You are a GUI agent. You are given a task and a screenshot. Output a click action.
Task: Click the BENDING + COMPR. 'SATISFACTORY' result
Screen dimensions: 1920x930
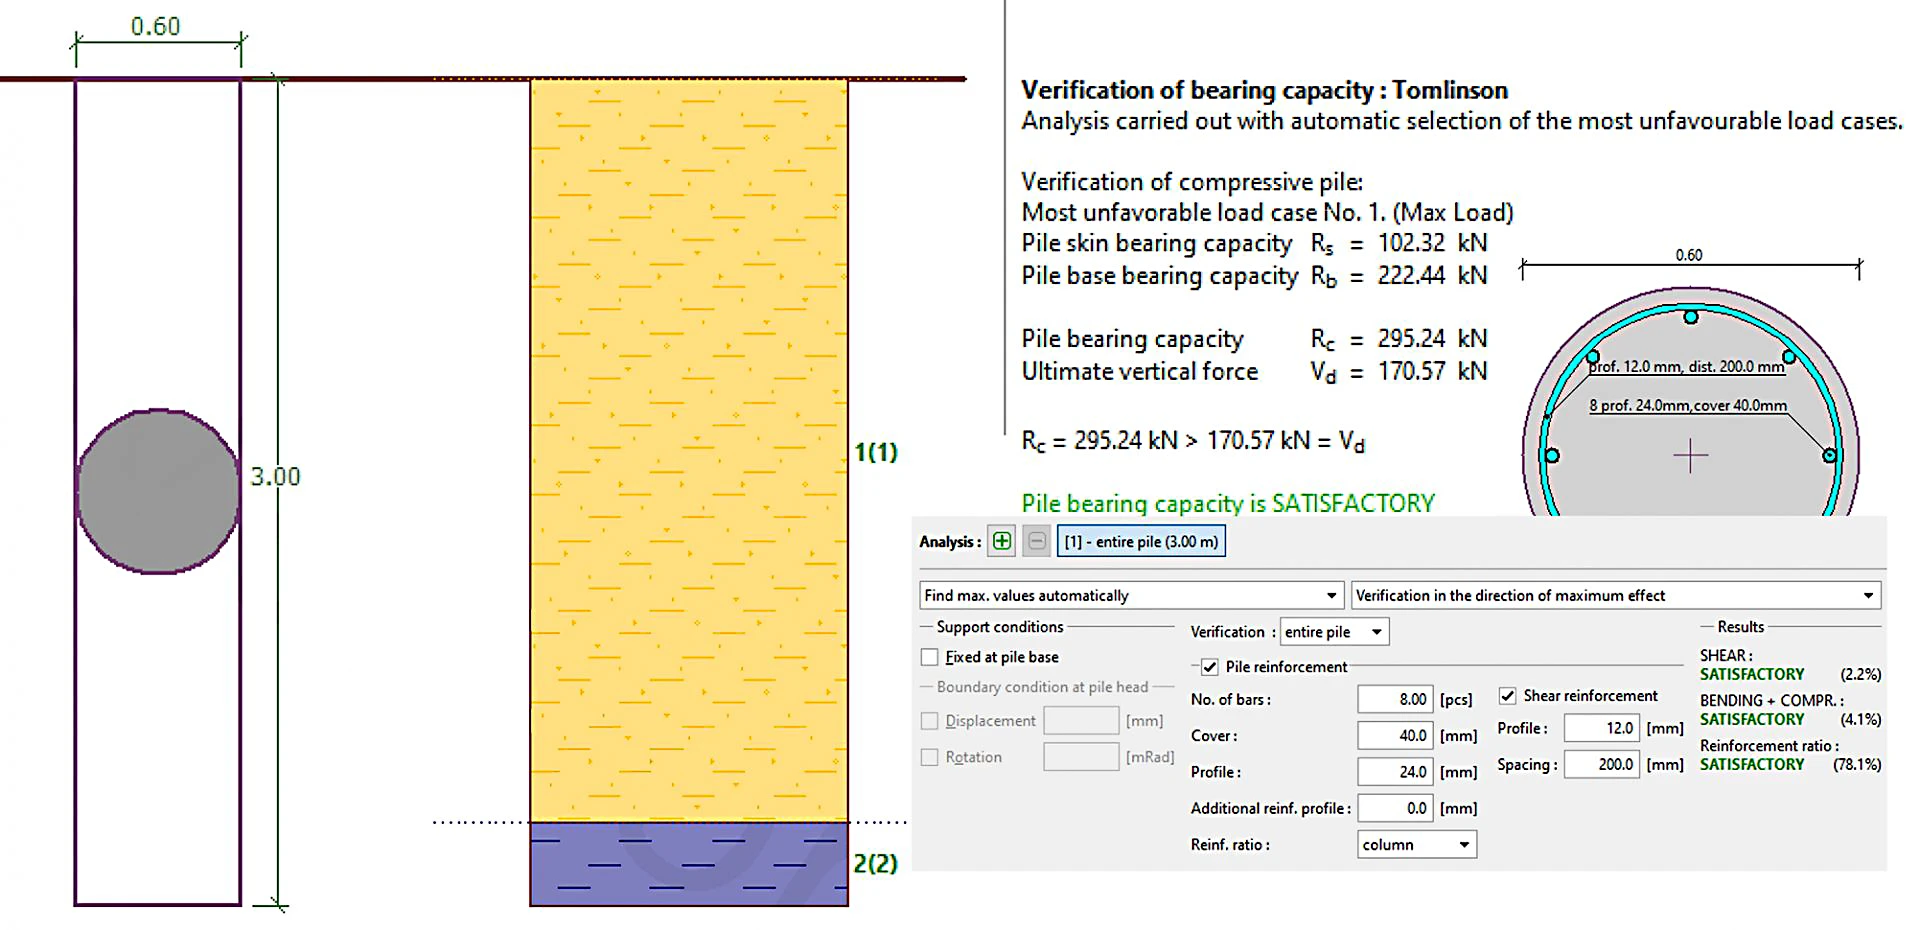pyautogui.click(x=1752, y=719)
